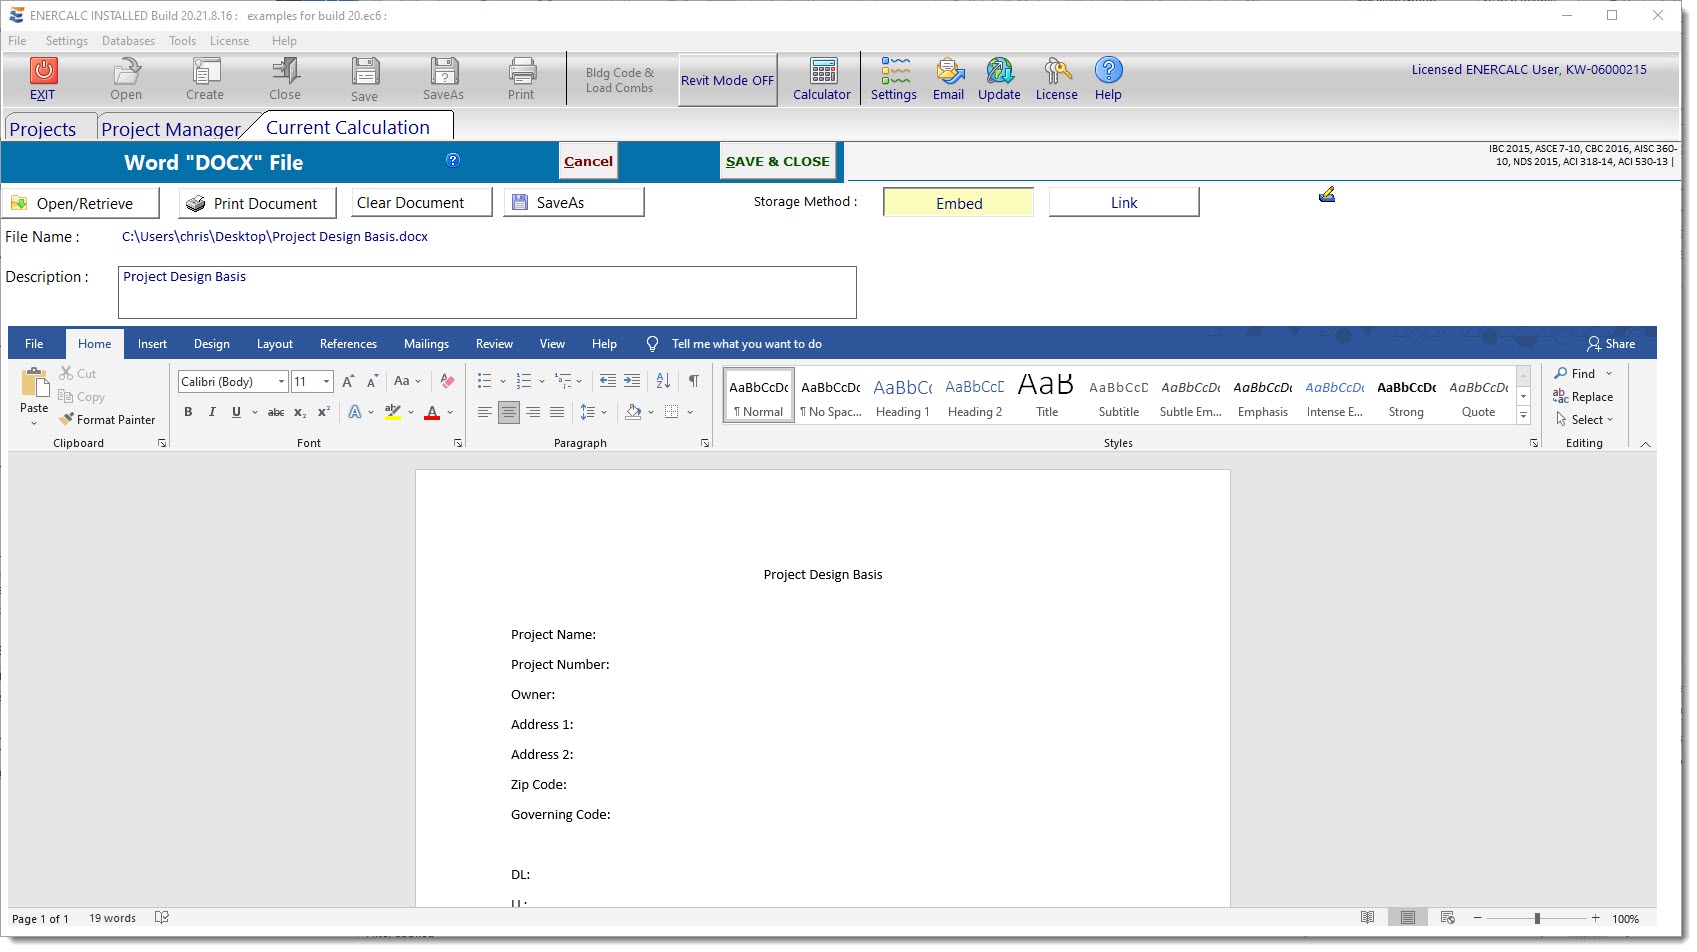Open the font size dropdown
The width and height of the screenshot is (1697, 952).
click(x=326, y=382)
